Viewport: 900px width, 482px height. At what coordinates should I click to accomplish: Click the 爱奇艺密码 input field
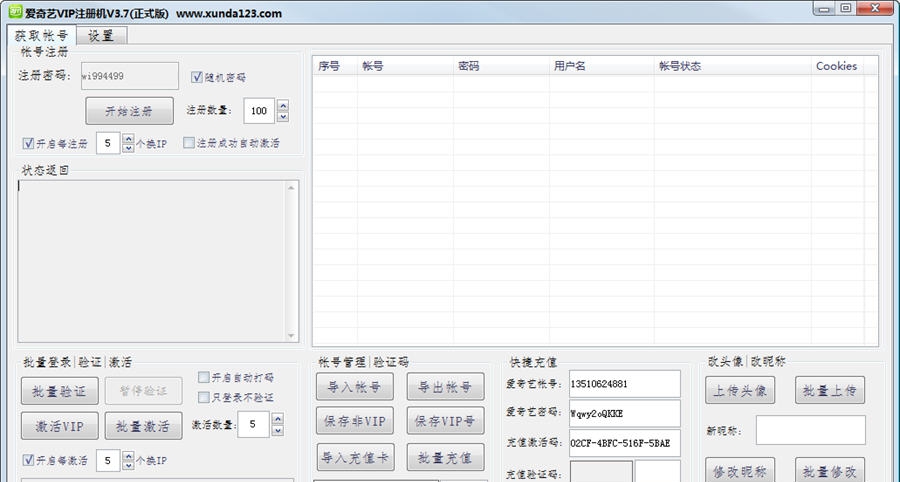(624, 413)
